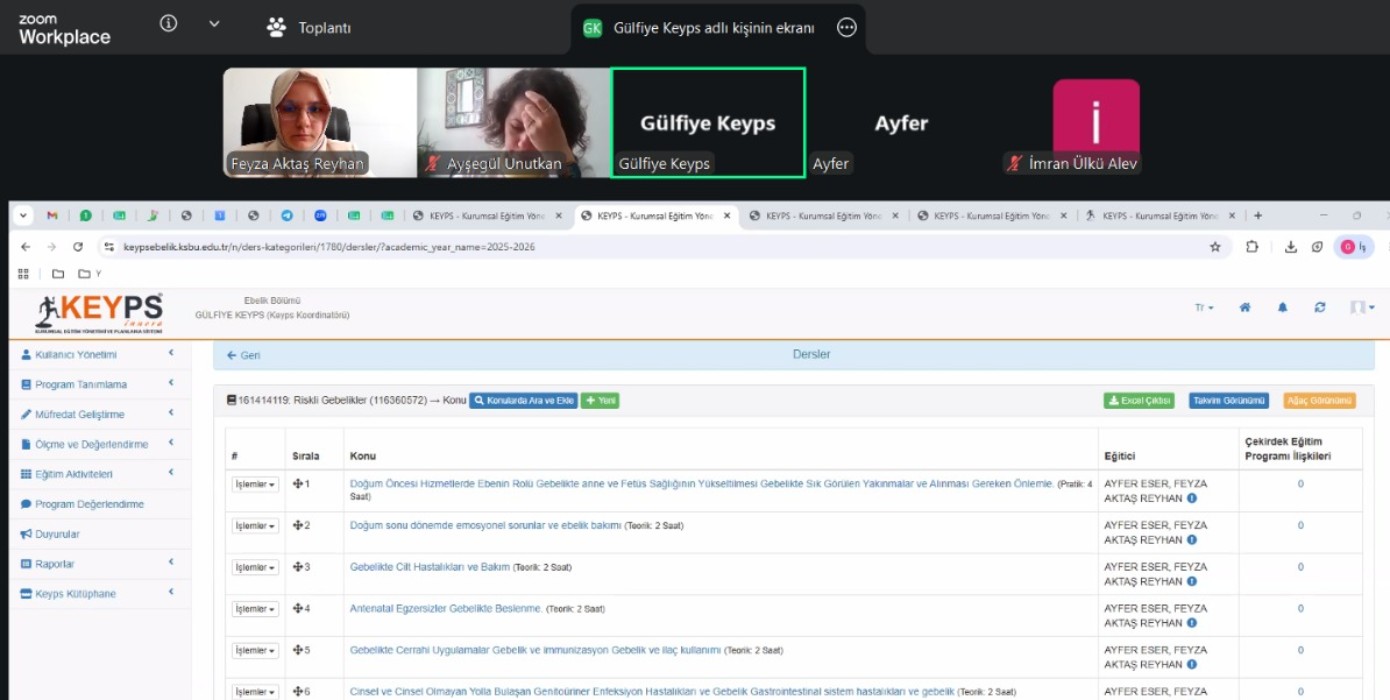The image size is (1390, 700).
Task: Open the browser apps grid in bookmarks bar
Action: click(x=23, y=274)
